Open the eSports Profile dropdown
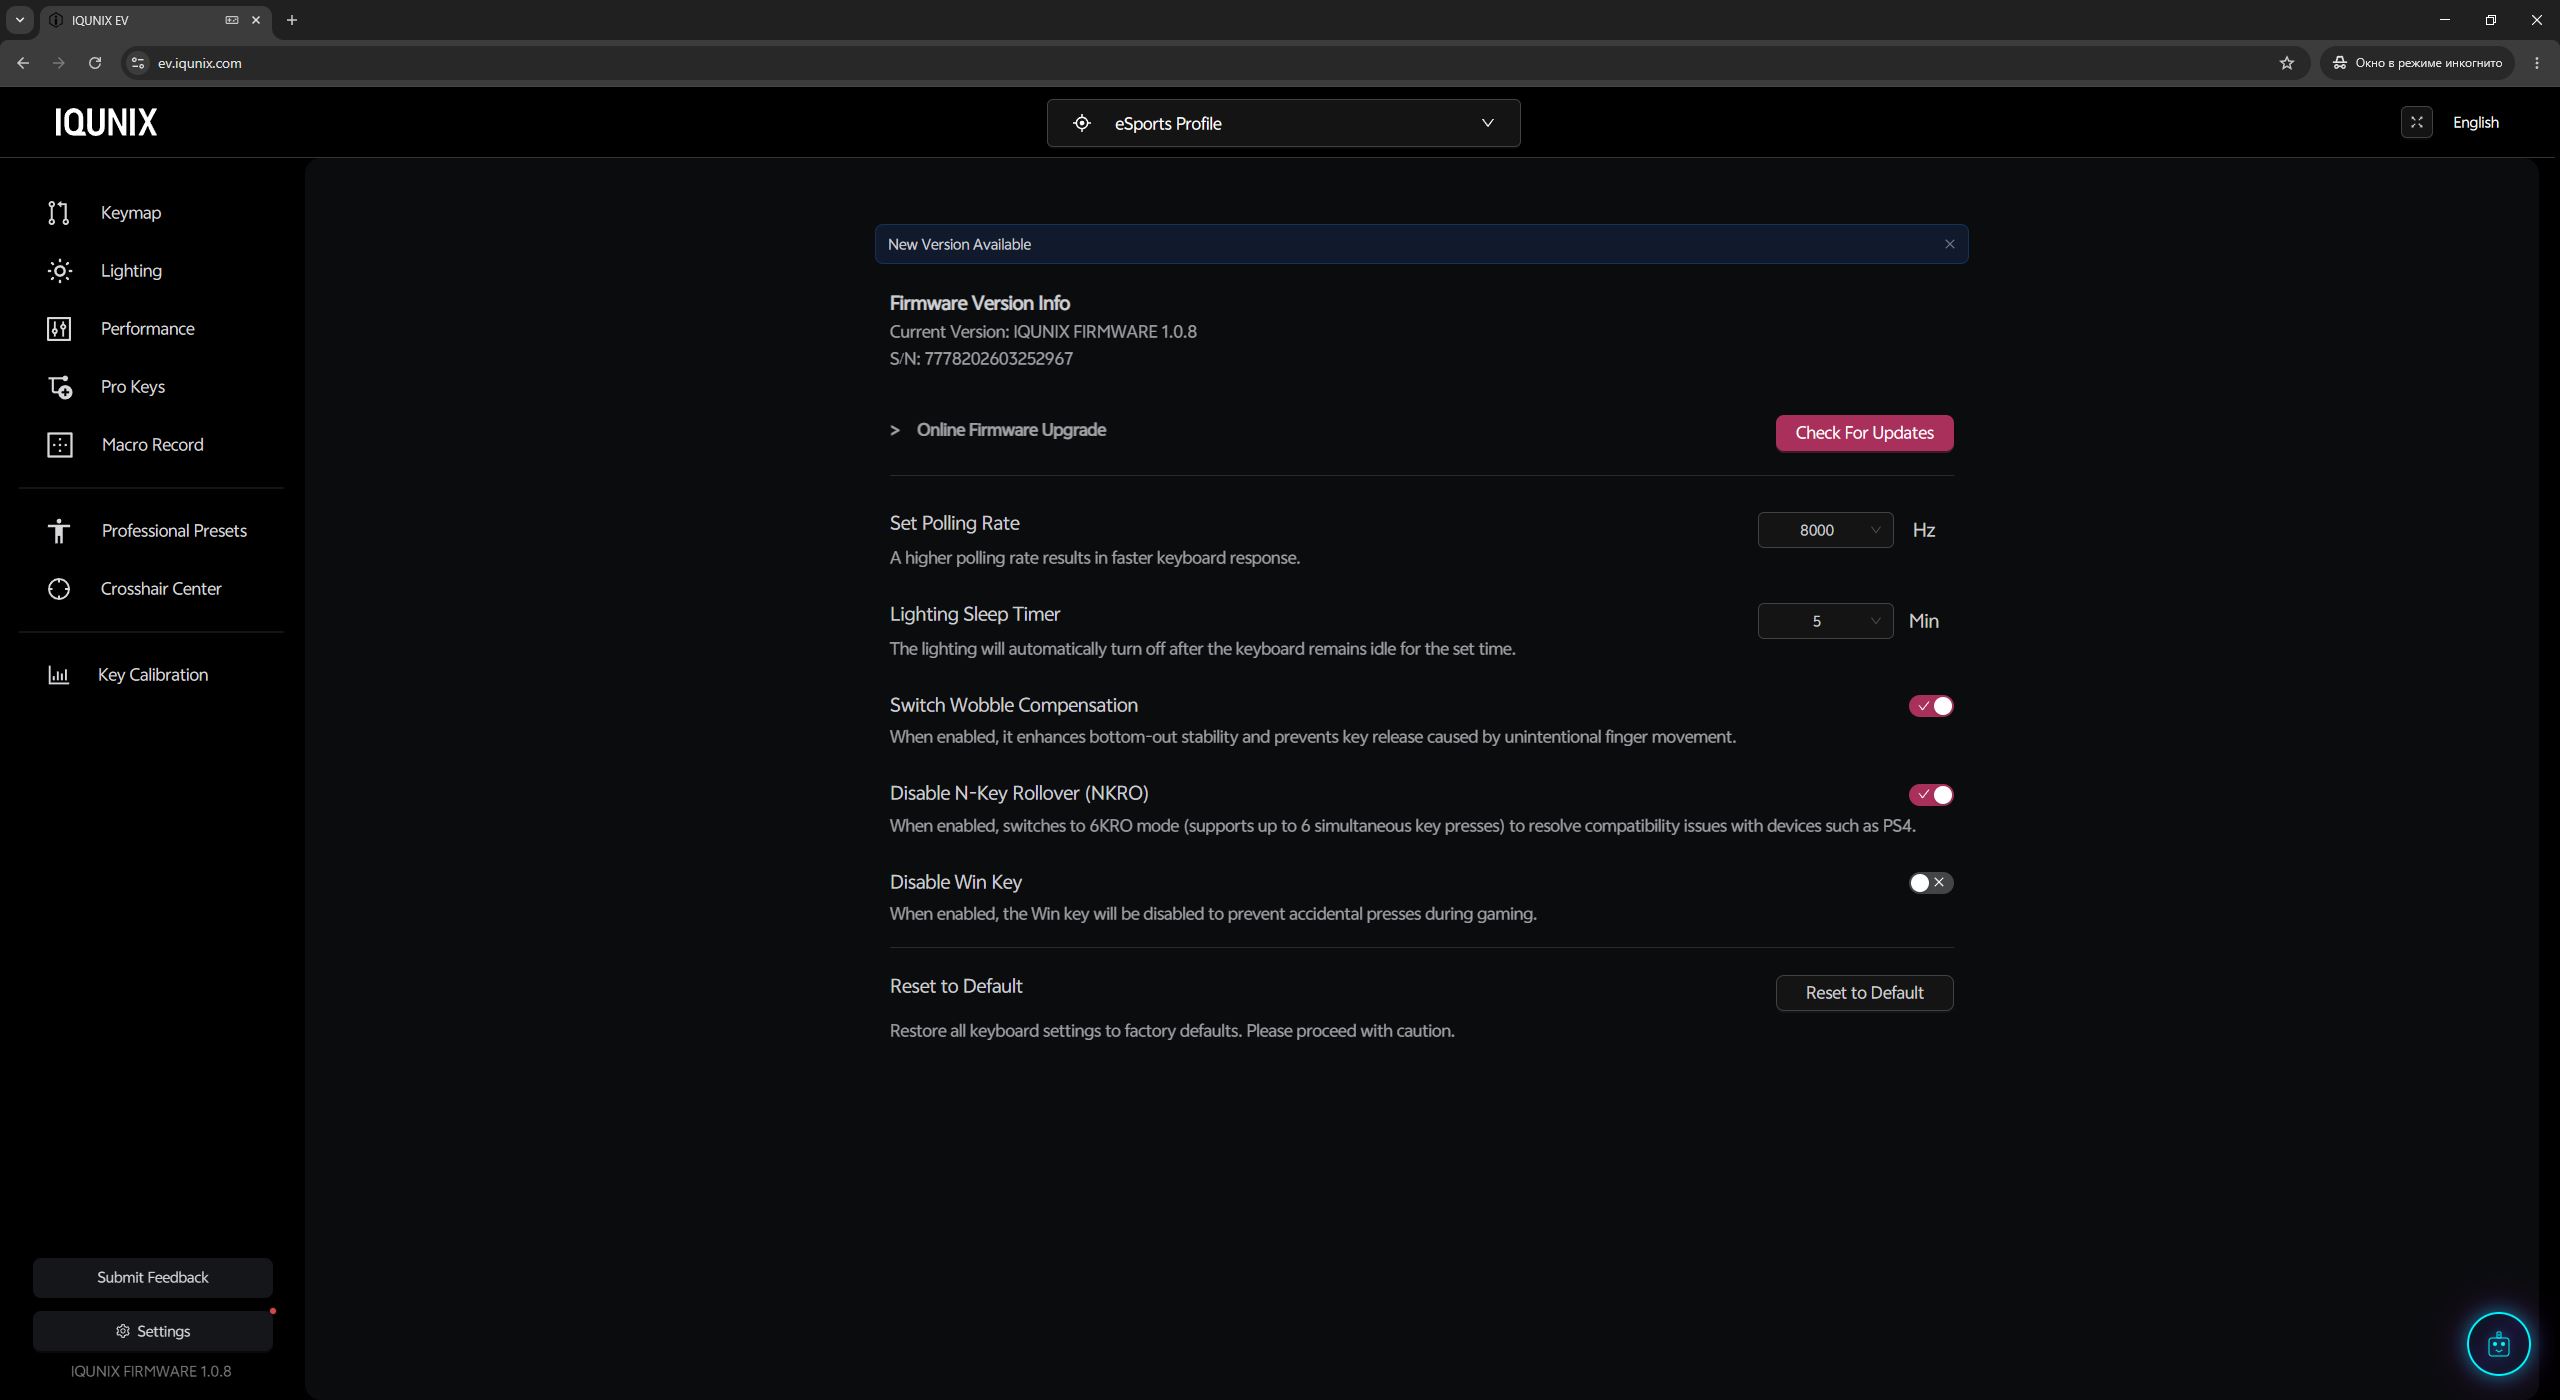 pyautogui.click(x=1283, y=123)
